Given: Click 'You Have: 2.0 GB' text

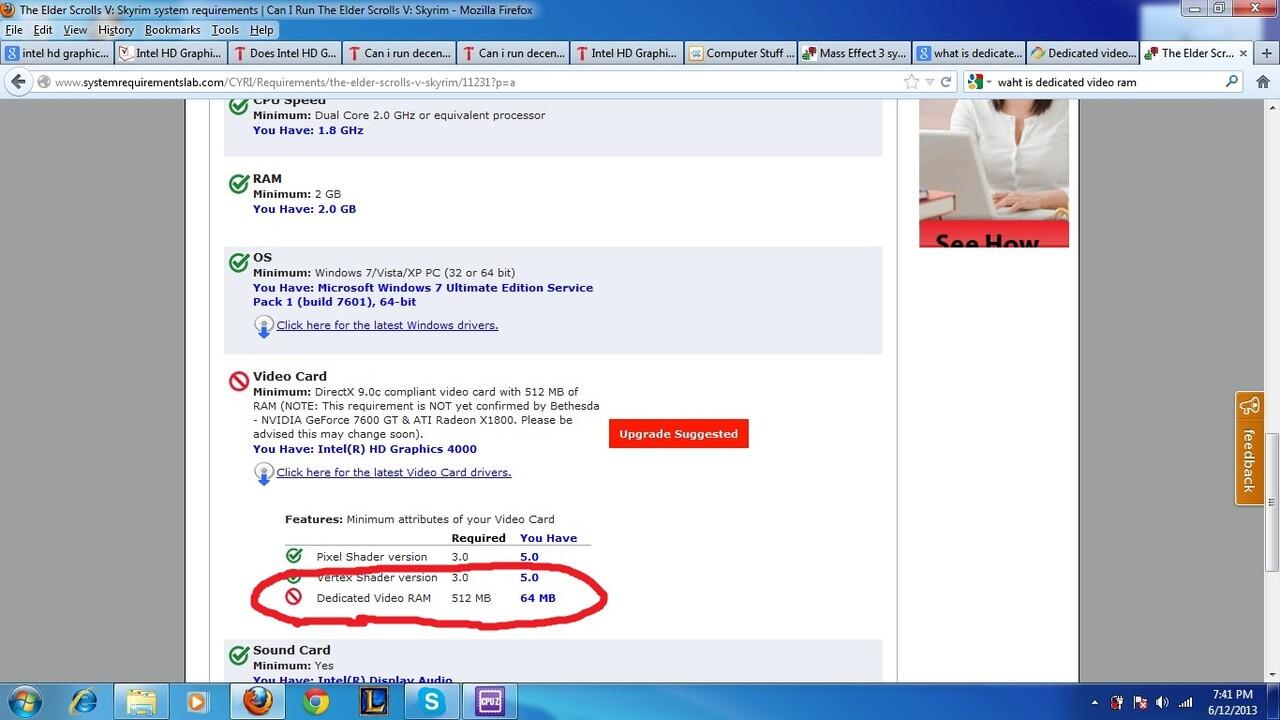Looking at the screenshot, I should tap(304, 209).
